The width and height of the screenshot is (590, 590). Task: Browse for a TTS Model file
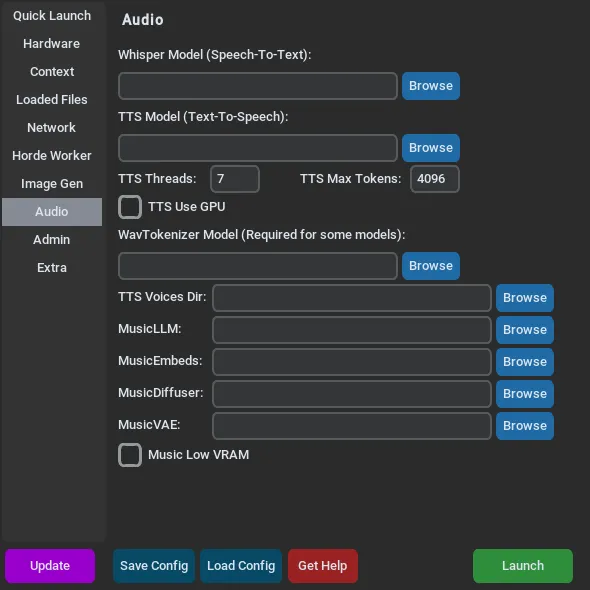tap(431, 148)
